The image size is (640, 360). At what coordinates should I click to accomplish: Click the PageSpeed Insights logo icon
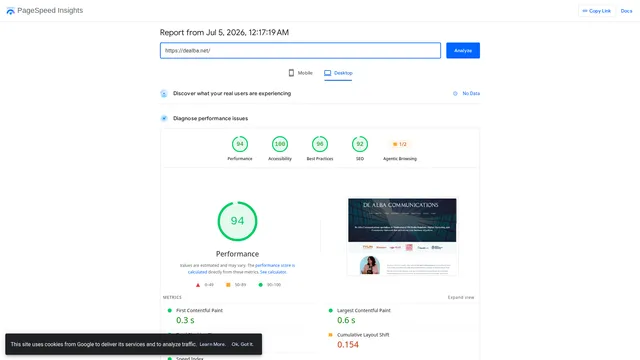coord(10,11)
